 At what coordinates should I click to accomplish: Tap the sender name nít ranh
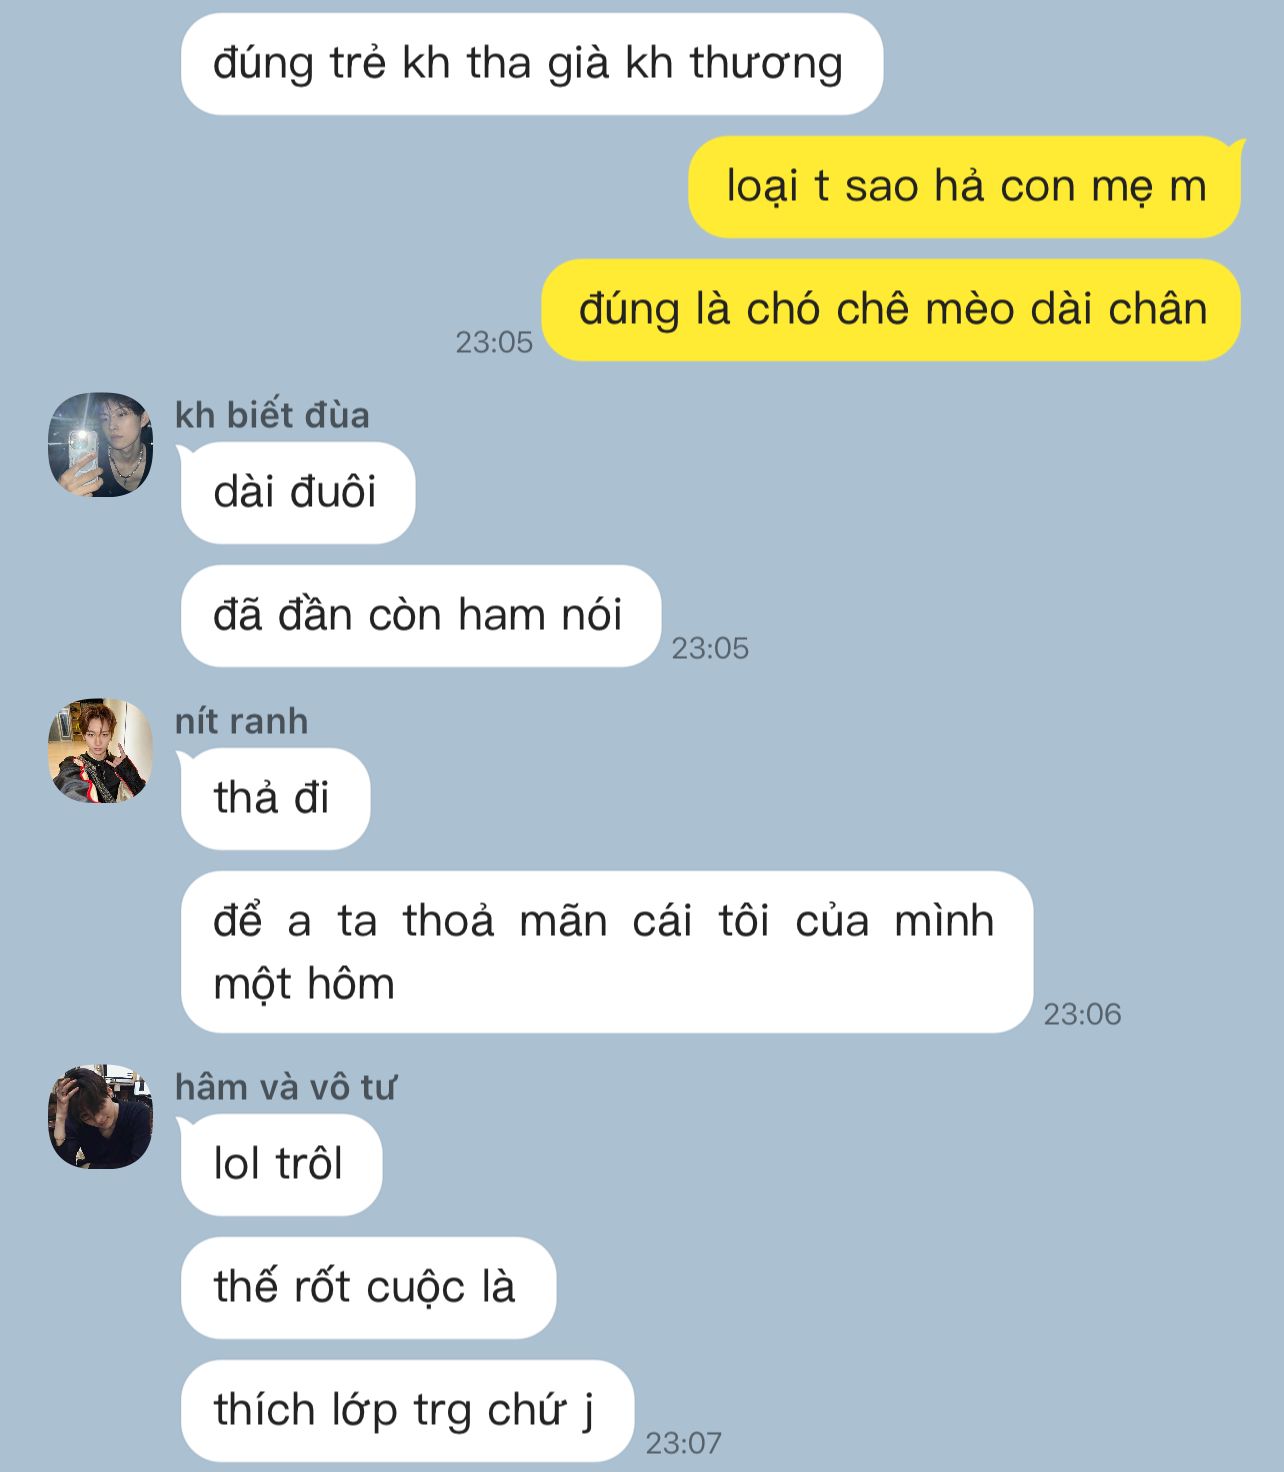point(241,721)
